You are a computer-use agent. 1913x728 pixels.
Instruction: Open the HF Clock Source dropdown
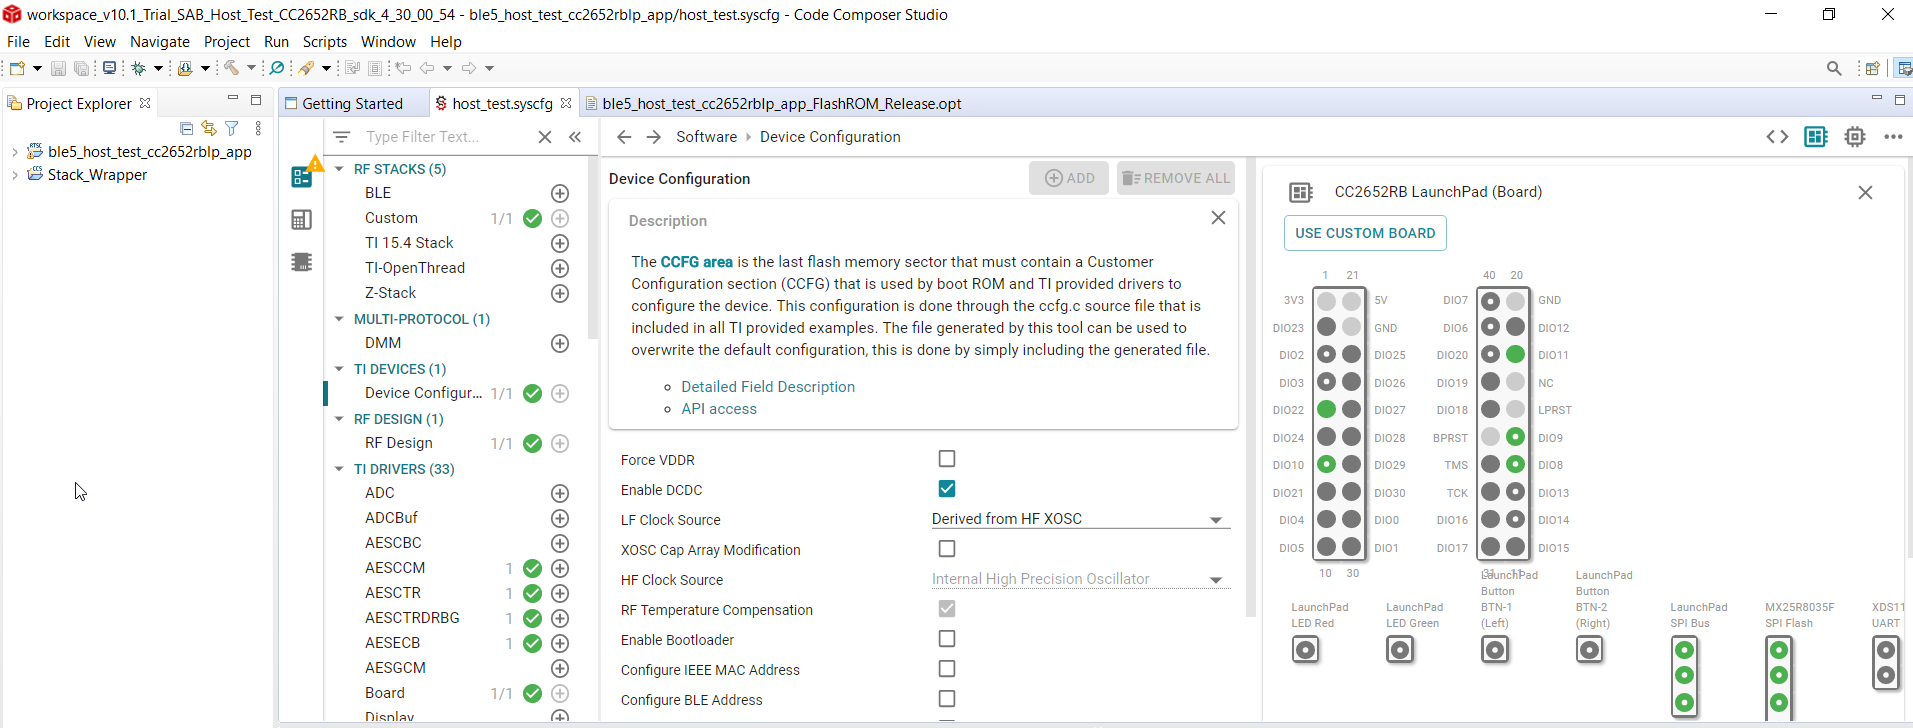[x=1080, y=579]
